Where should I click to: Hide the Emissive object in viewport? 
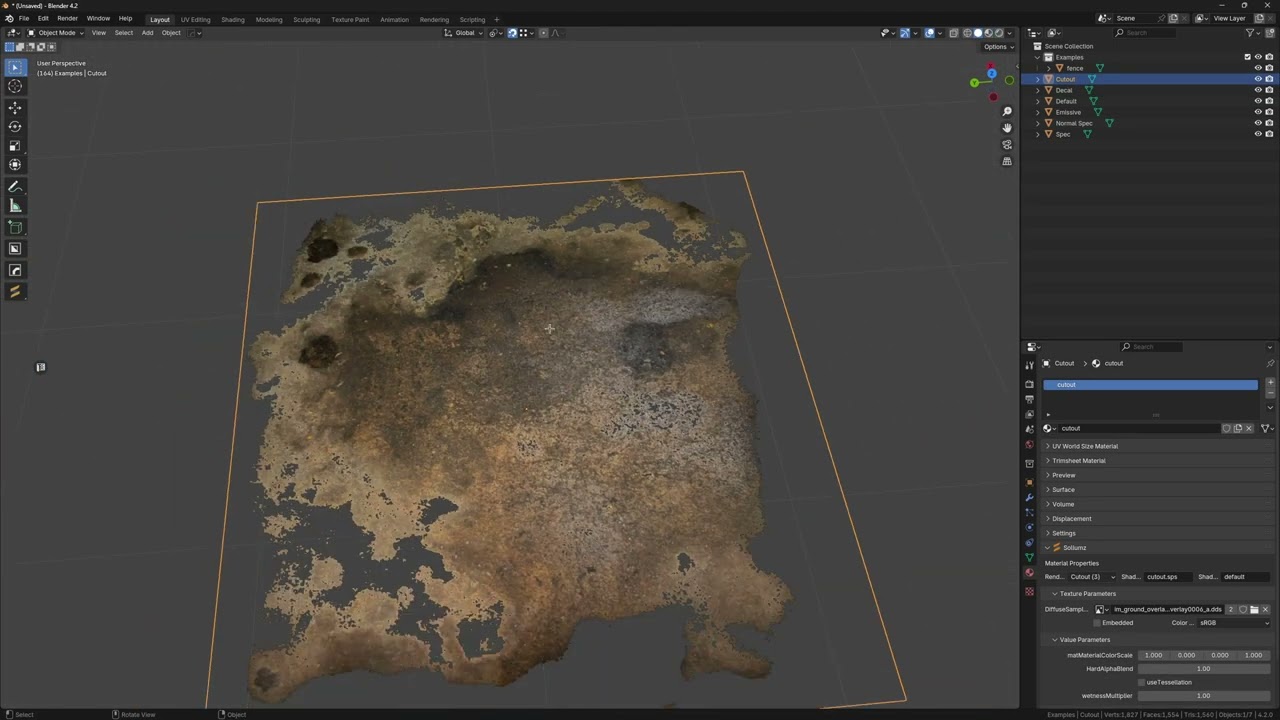point(1258,112)
